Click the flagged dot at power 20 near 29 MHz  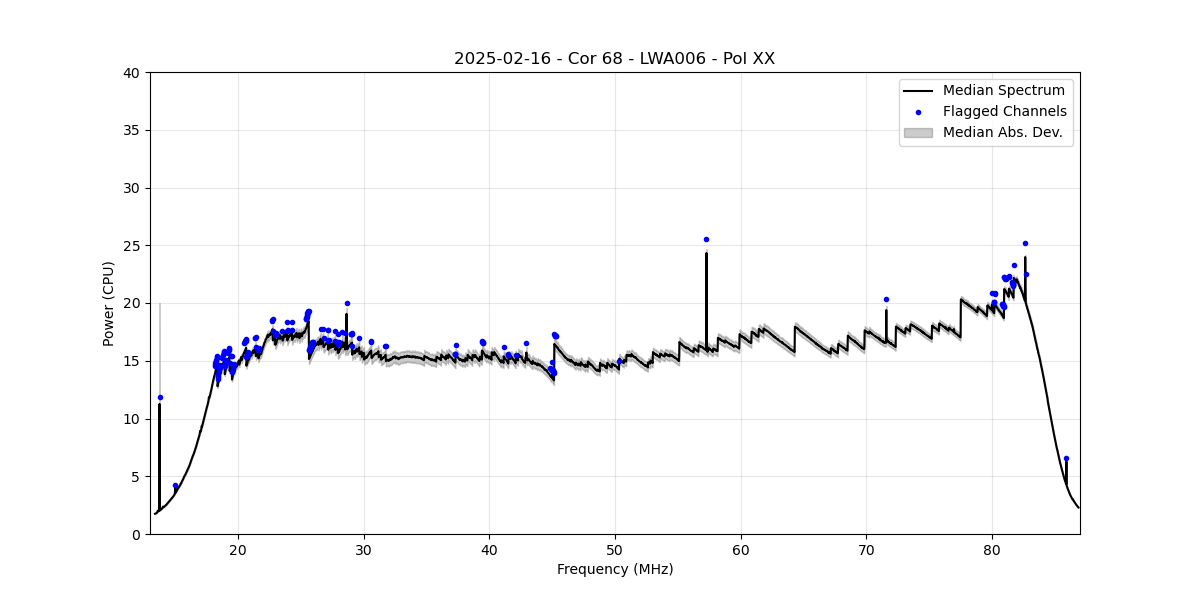click(x=347, y=303)
